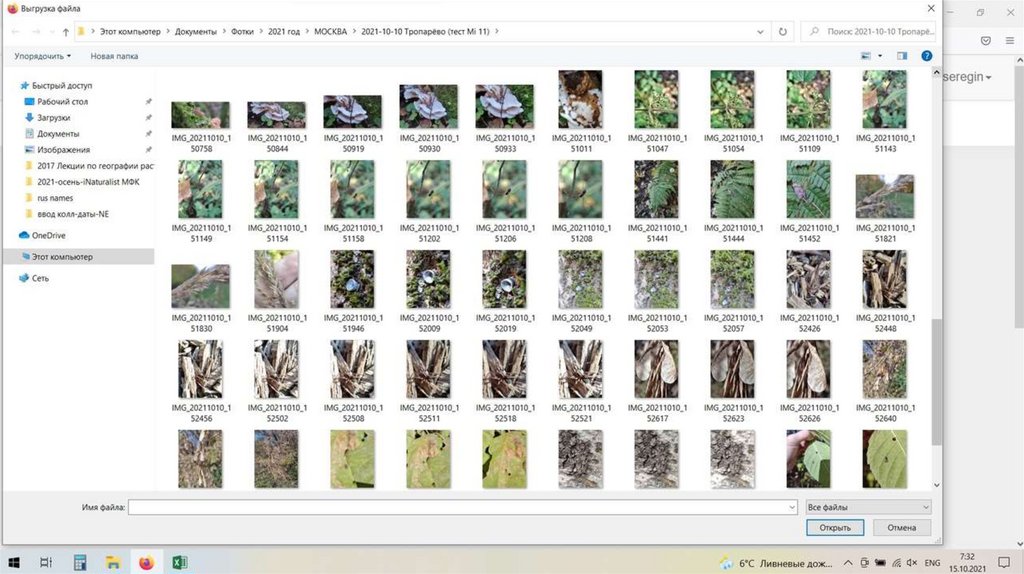The image size is (1024, 574).
Task: Open Excel from taskbar
Action: point(180,562)
